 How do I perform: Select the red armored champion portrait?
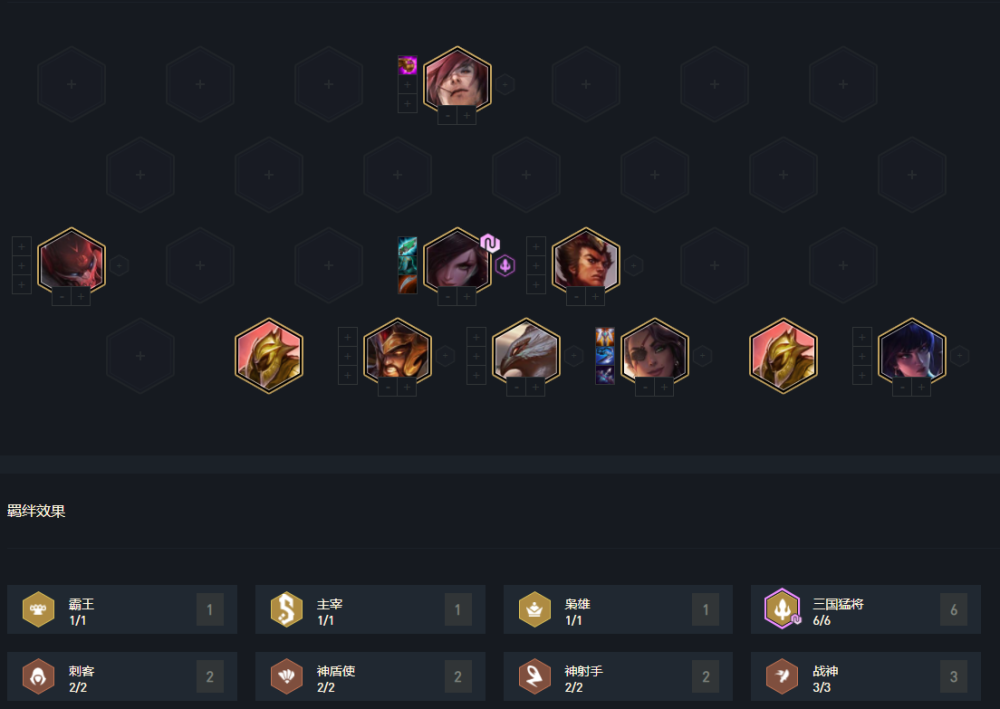[71, 261]
